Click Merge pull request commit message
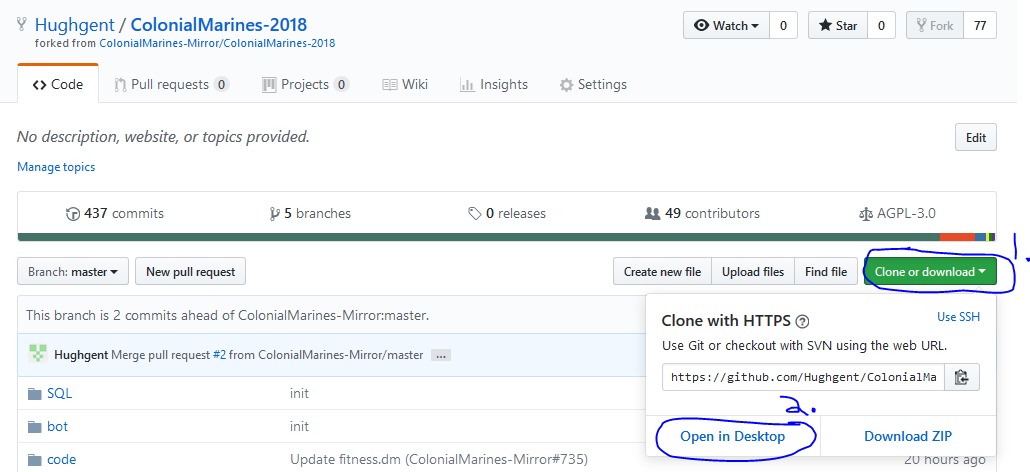 point(267,355)
